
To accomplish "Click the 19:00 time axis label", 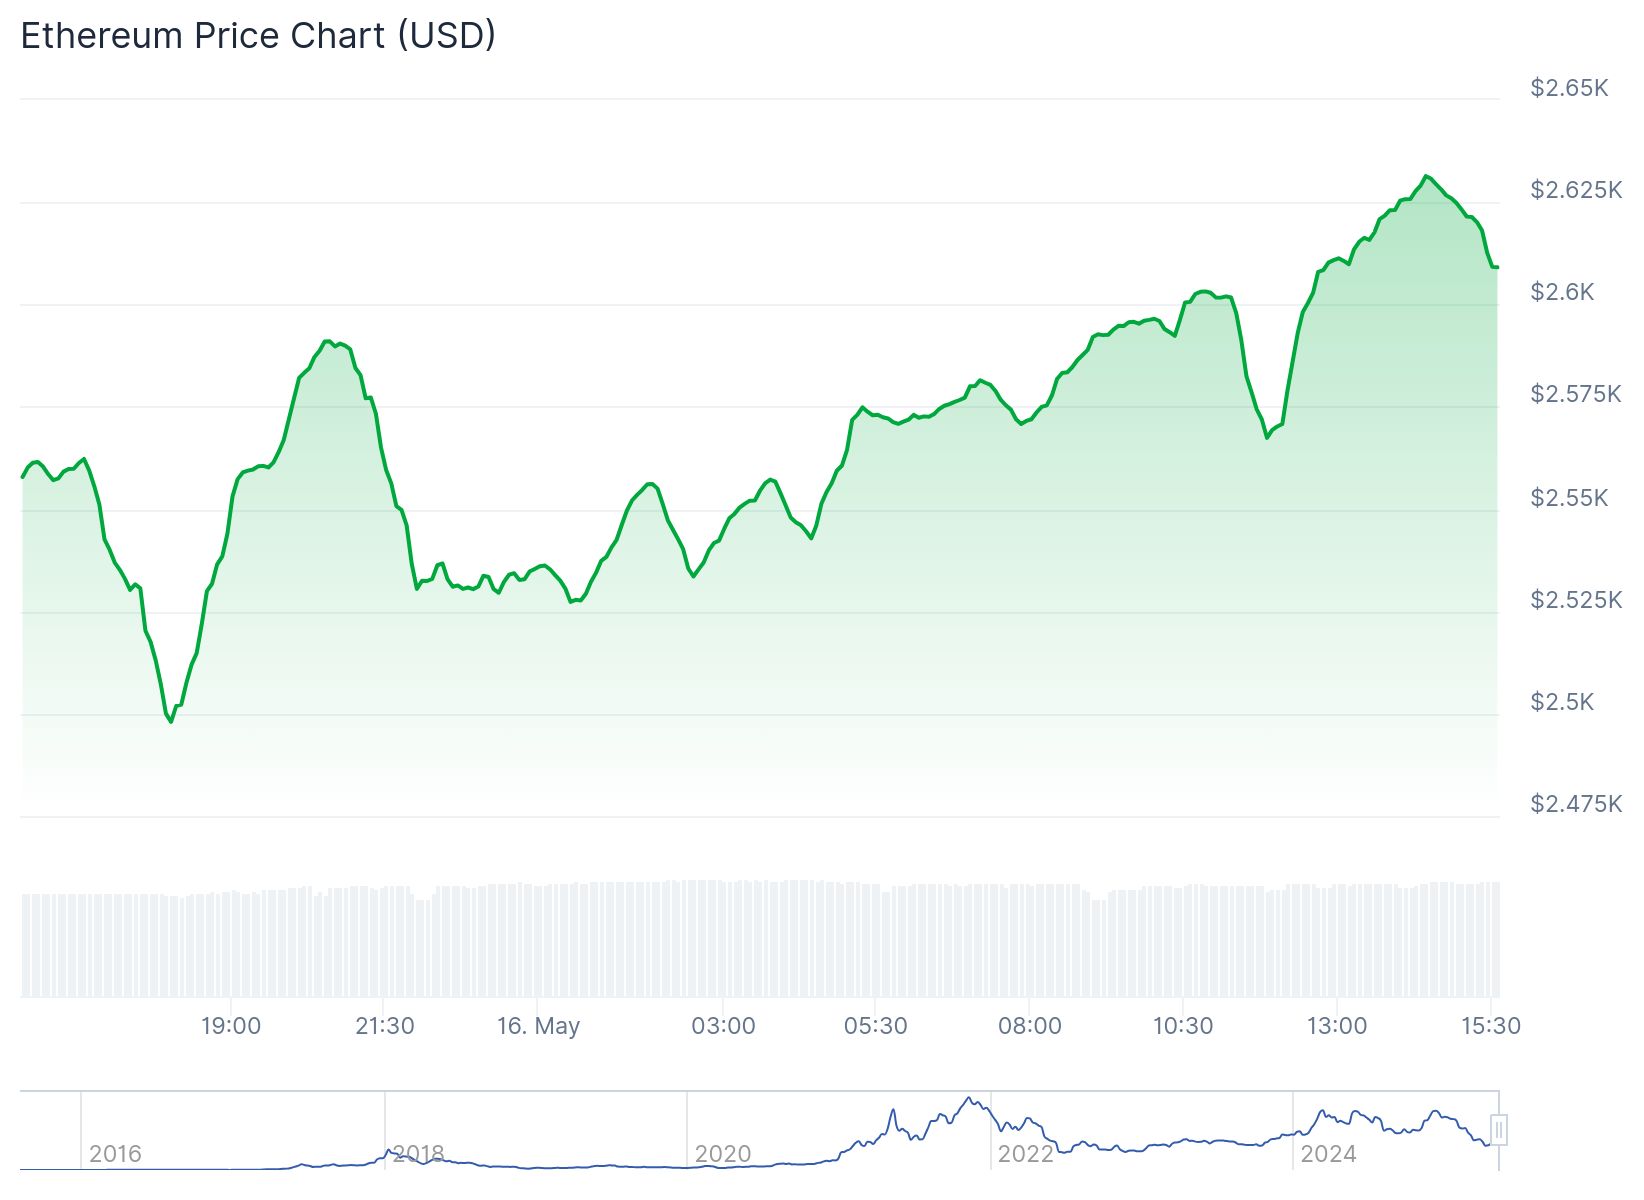I will click(x=231, y=1026).
